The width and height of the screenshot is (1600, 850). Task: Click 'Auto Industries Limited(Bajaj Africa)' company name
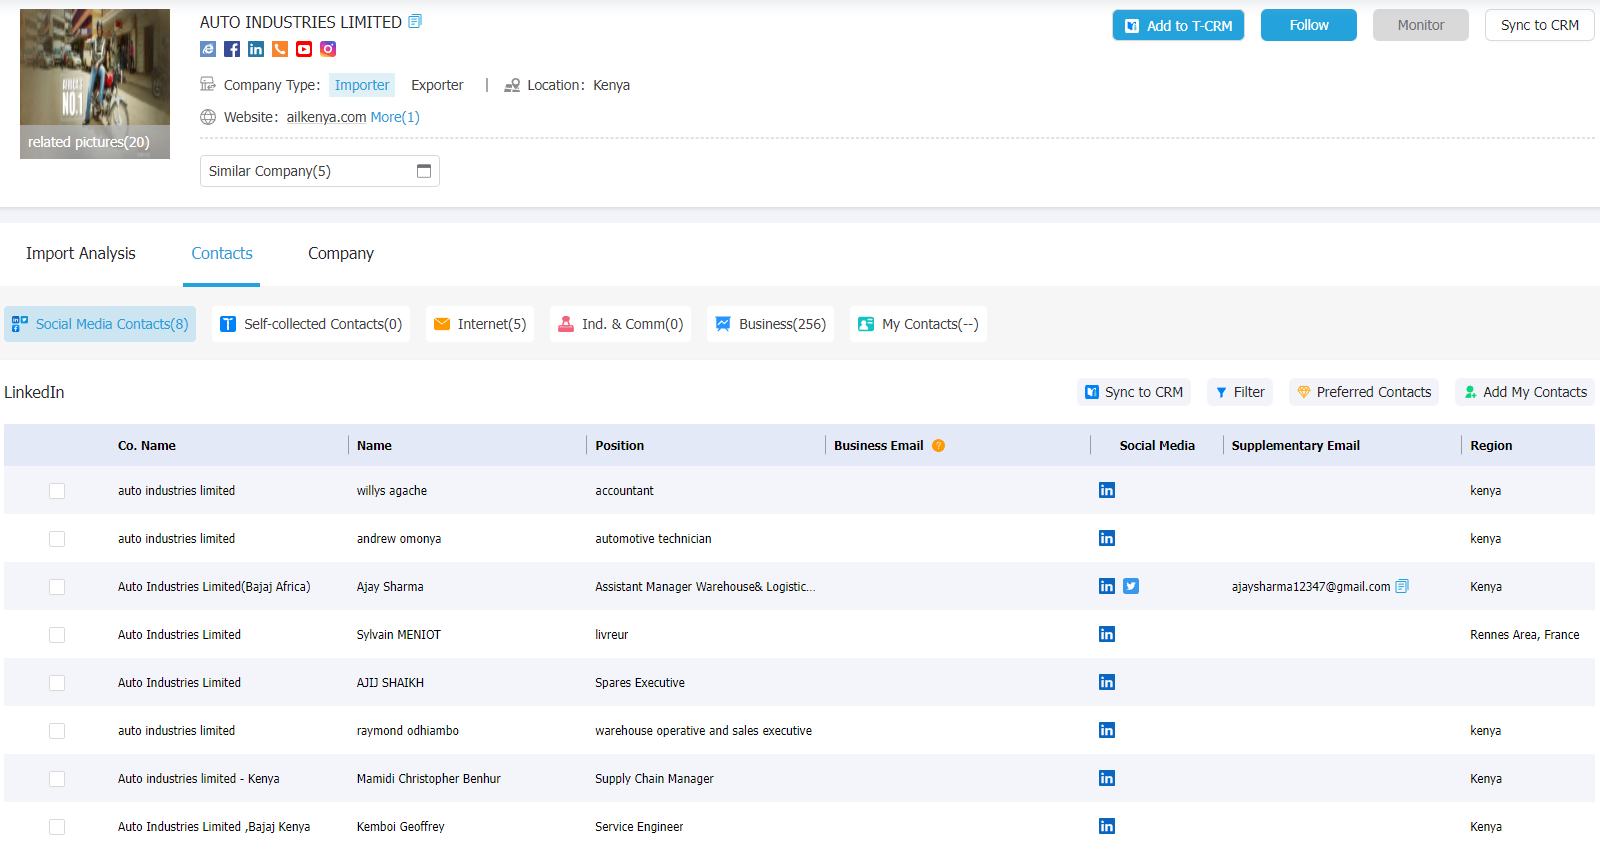click(214, 587)
